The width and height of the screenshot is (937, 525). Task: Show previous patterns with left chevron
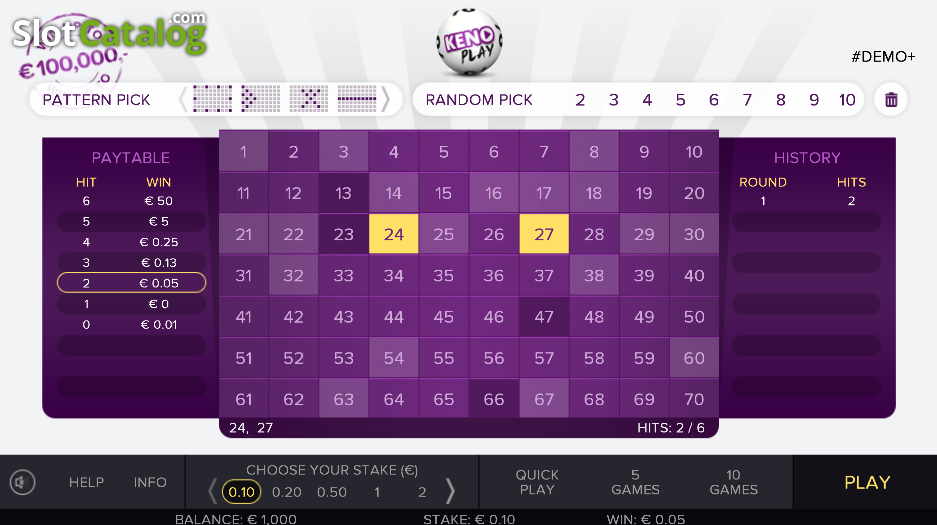pyautogui.click(x=183, y=100)
